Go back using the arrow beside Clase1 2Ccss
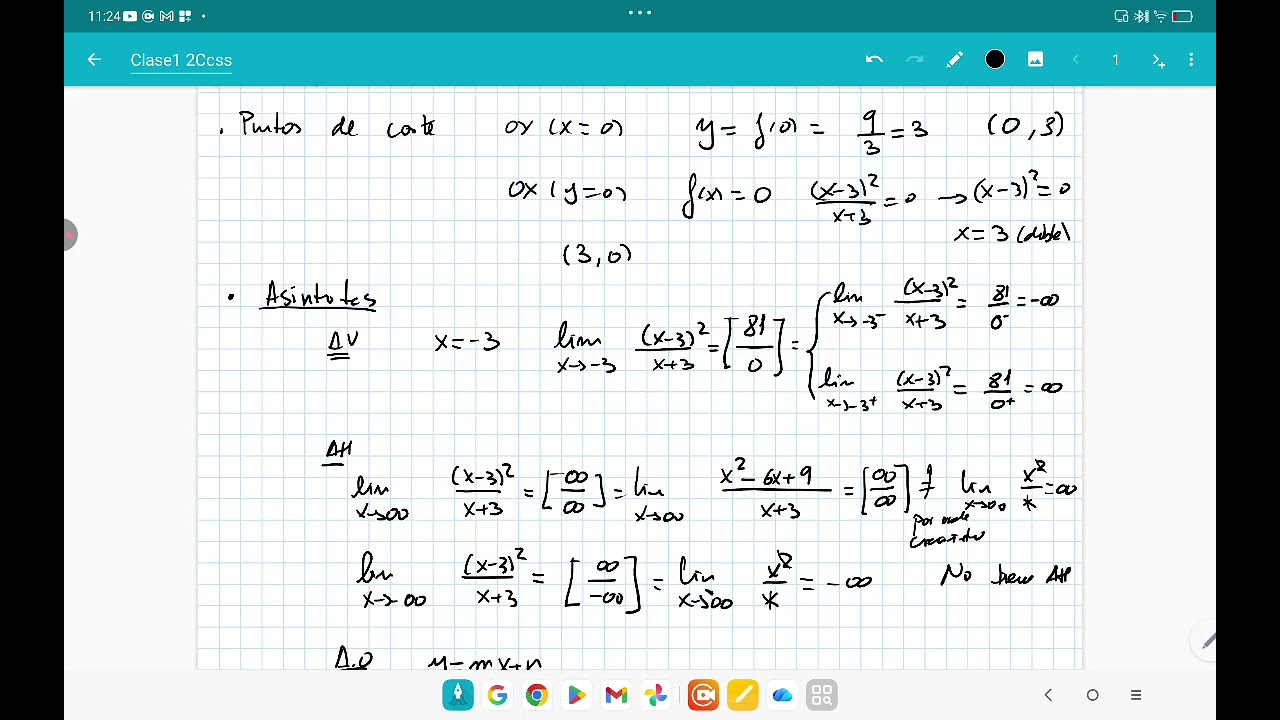This screenshot has width=1280, height=720. (x=94, y=60)
